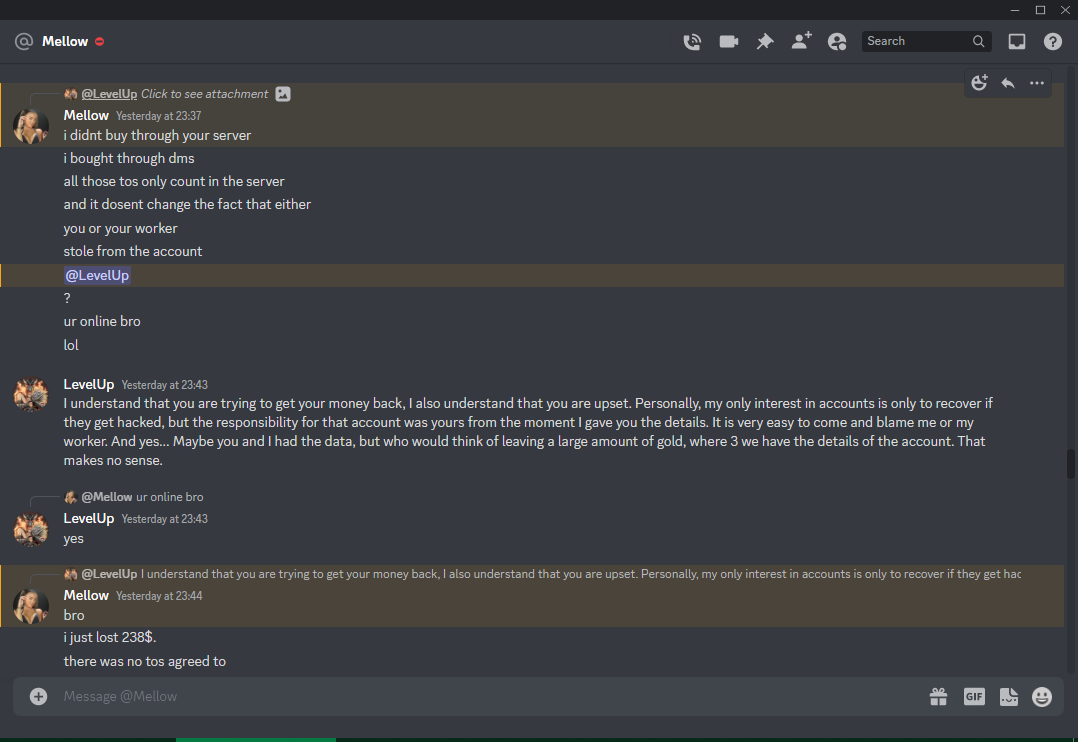The height and width of the screenshot is (742, 1078).
Task: Click the Message @Mellow text box
Action: (481, 697)
